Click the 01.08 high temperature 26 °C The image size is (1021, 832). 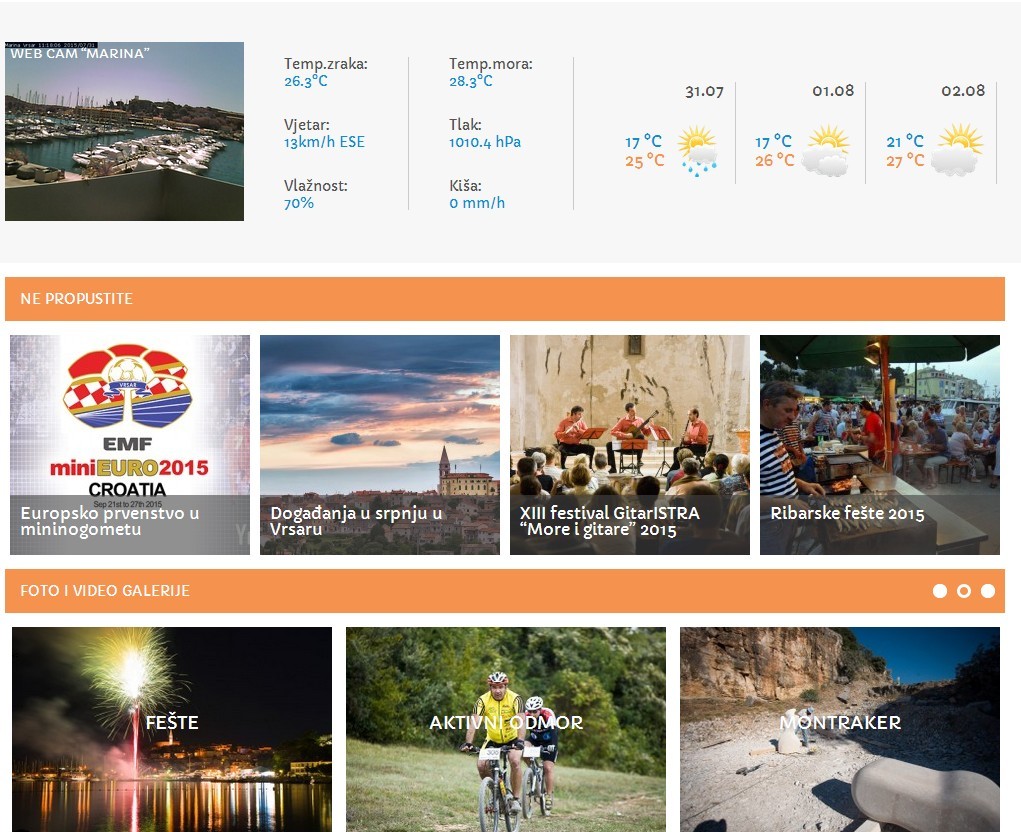tap(774, 159)
